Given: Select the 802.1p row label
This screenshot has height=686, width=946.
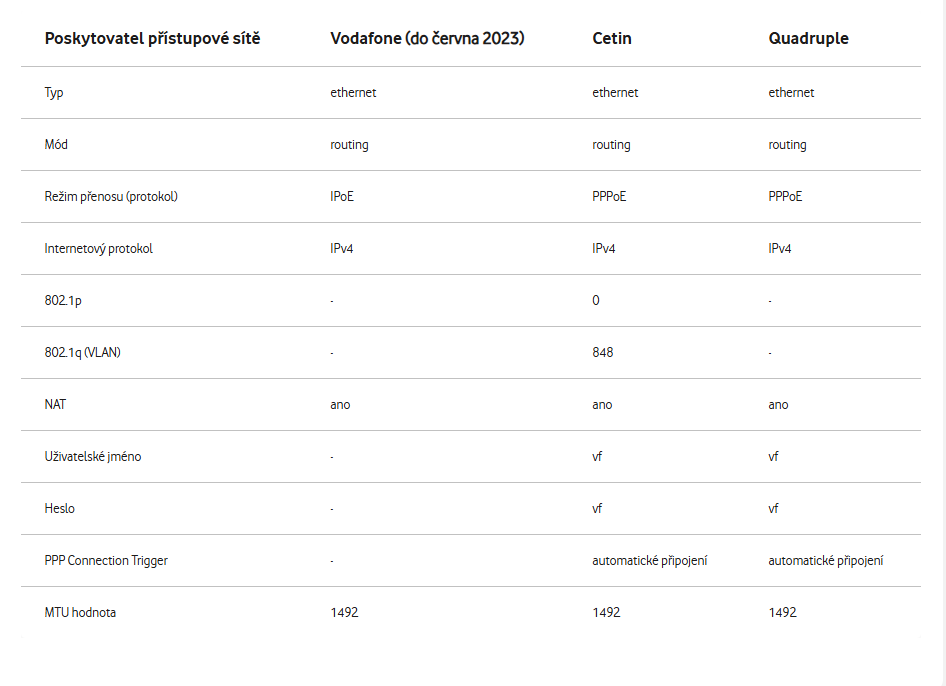Looking at the screenshot, I should tap(63, 301).
